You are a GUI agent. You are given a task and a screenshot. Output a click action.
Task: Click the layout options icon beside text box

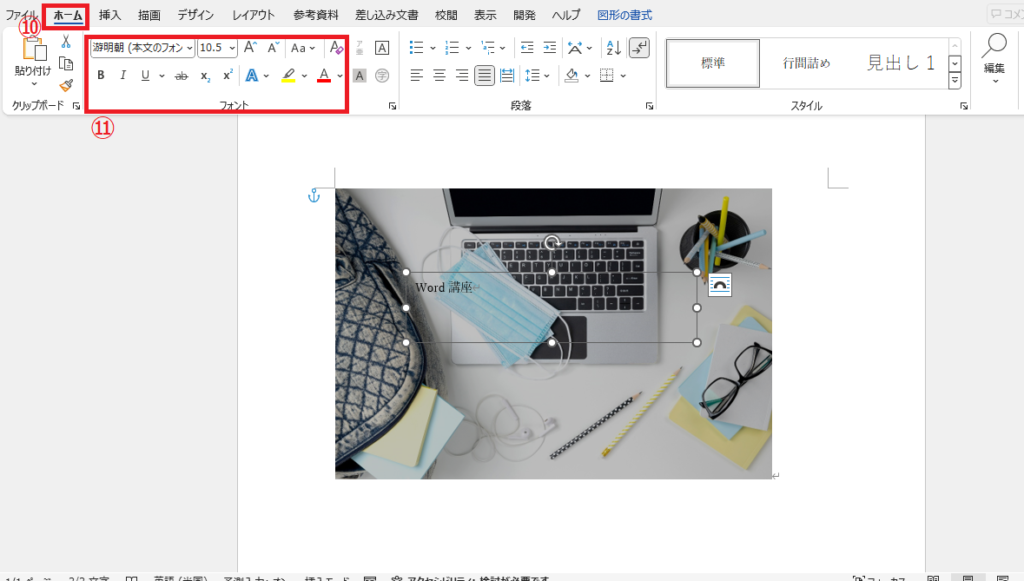point(720,285)
